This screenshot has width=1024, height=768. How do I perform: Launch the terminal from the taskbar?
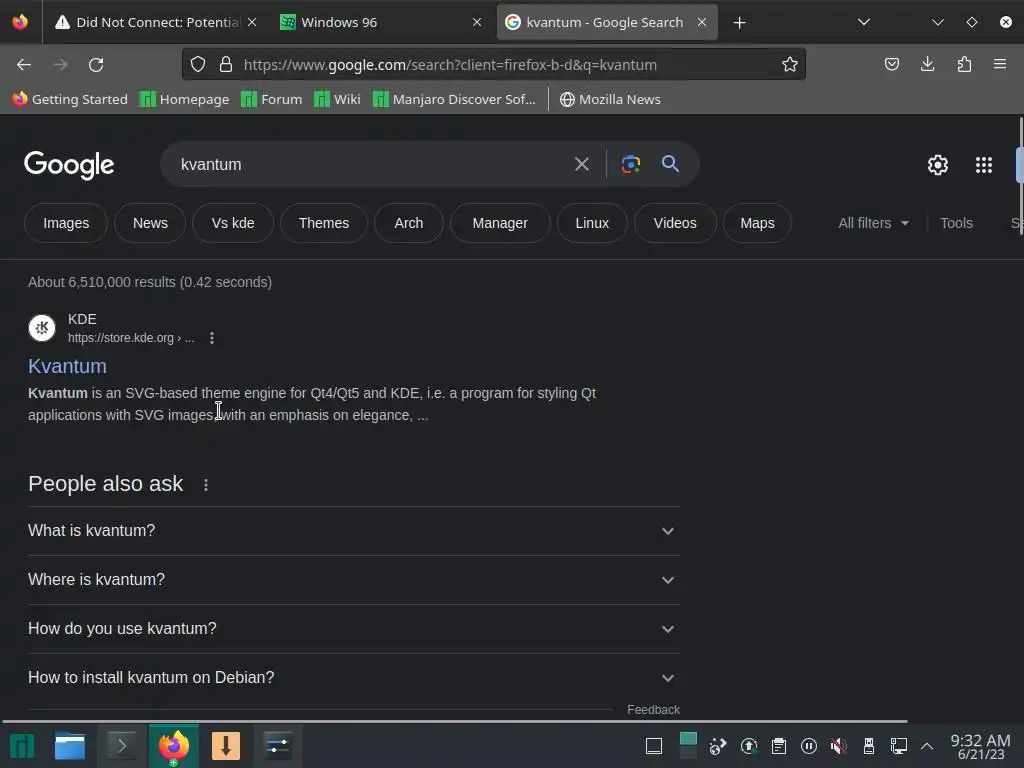click(122, 746)
